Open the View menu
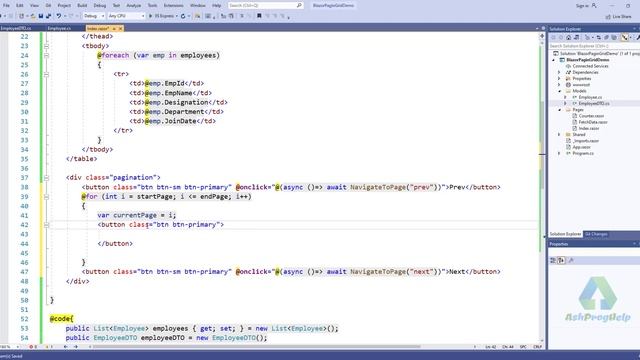The image size is (640, 360). click(34, 5)
